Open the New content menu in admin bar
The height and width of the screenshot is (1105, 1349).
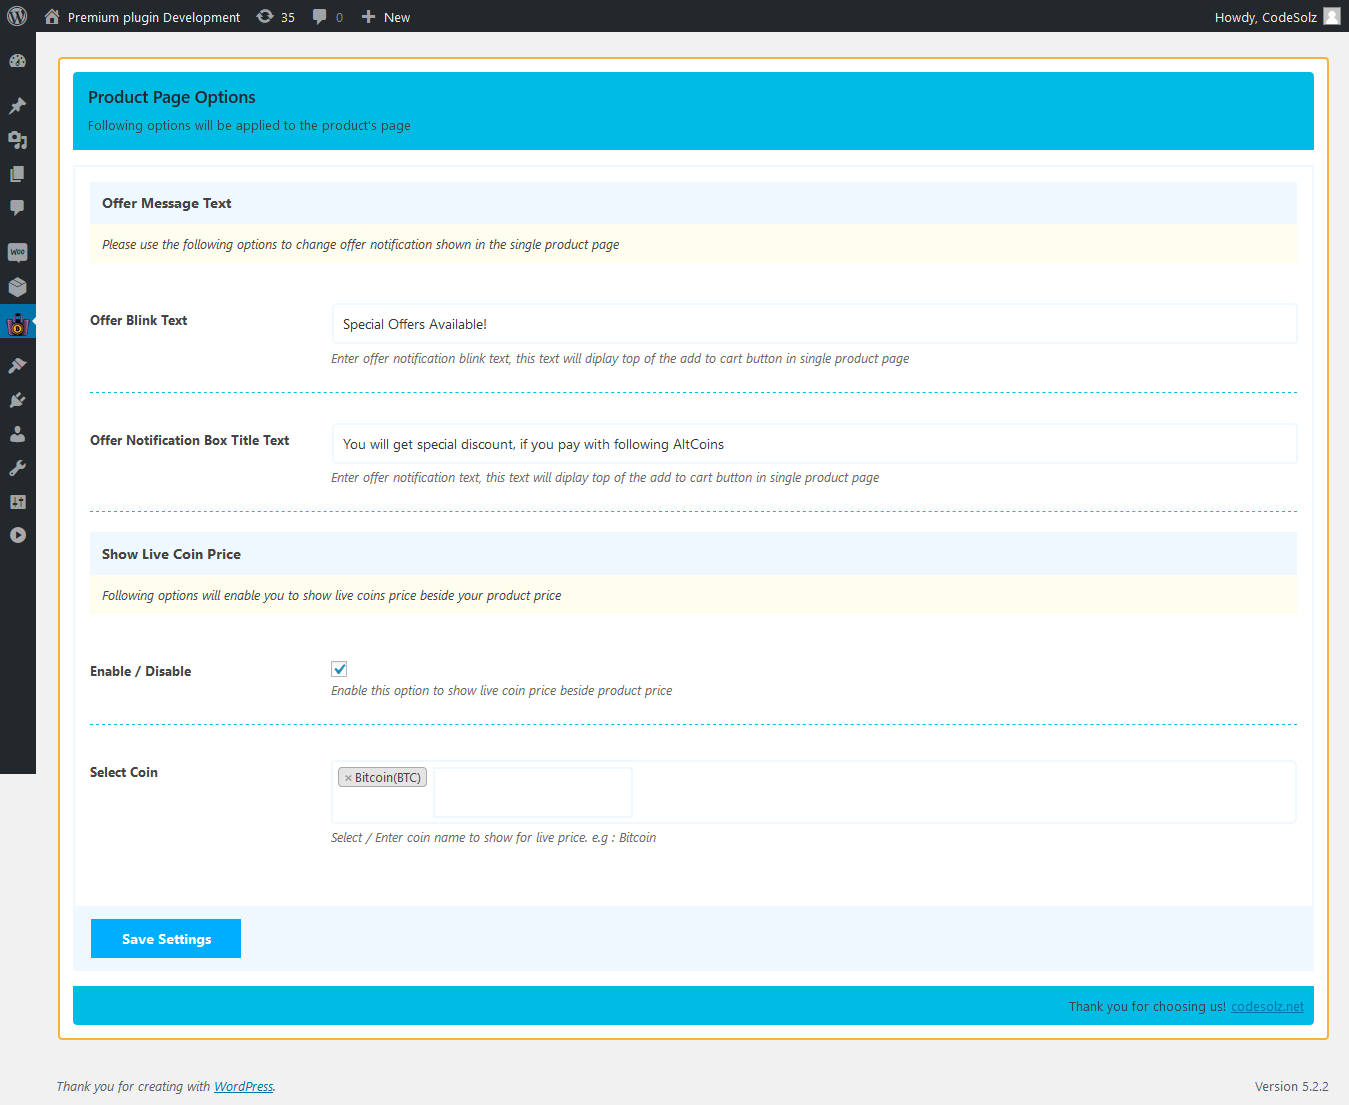386,17
